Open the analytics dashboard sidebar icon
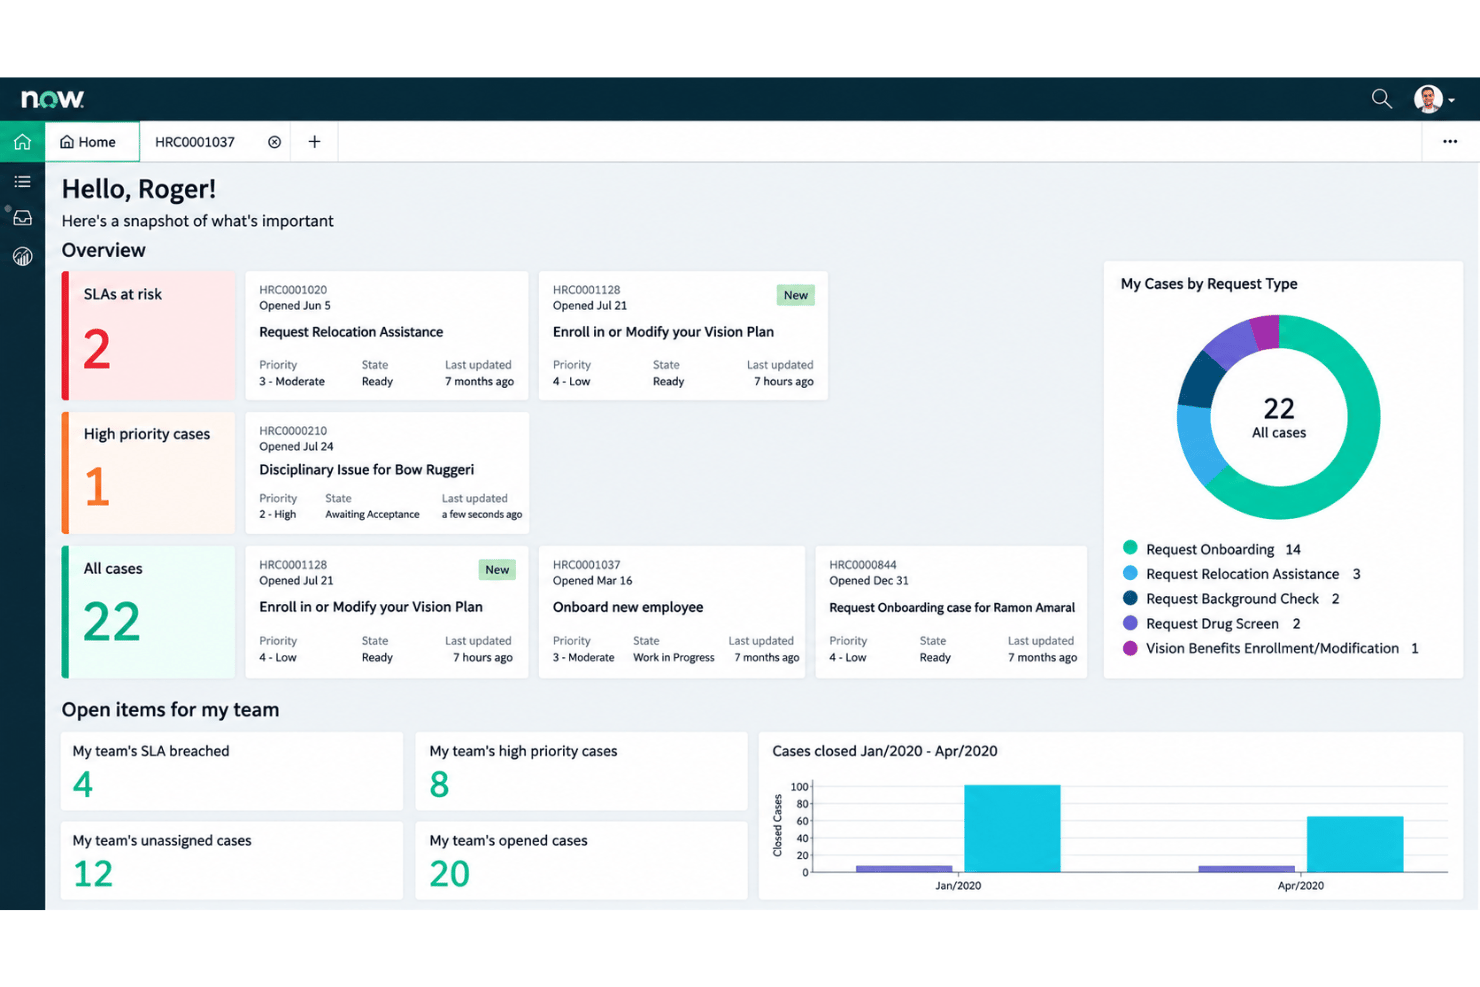 pyautogui.click(x=22, y=257)
